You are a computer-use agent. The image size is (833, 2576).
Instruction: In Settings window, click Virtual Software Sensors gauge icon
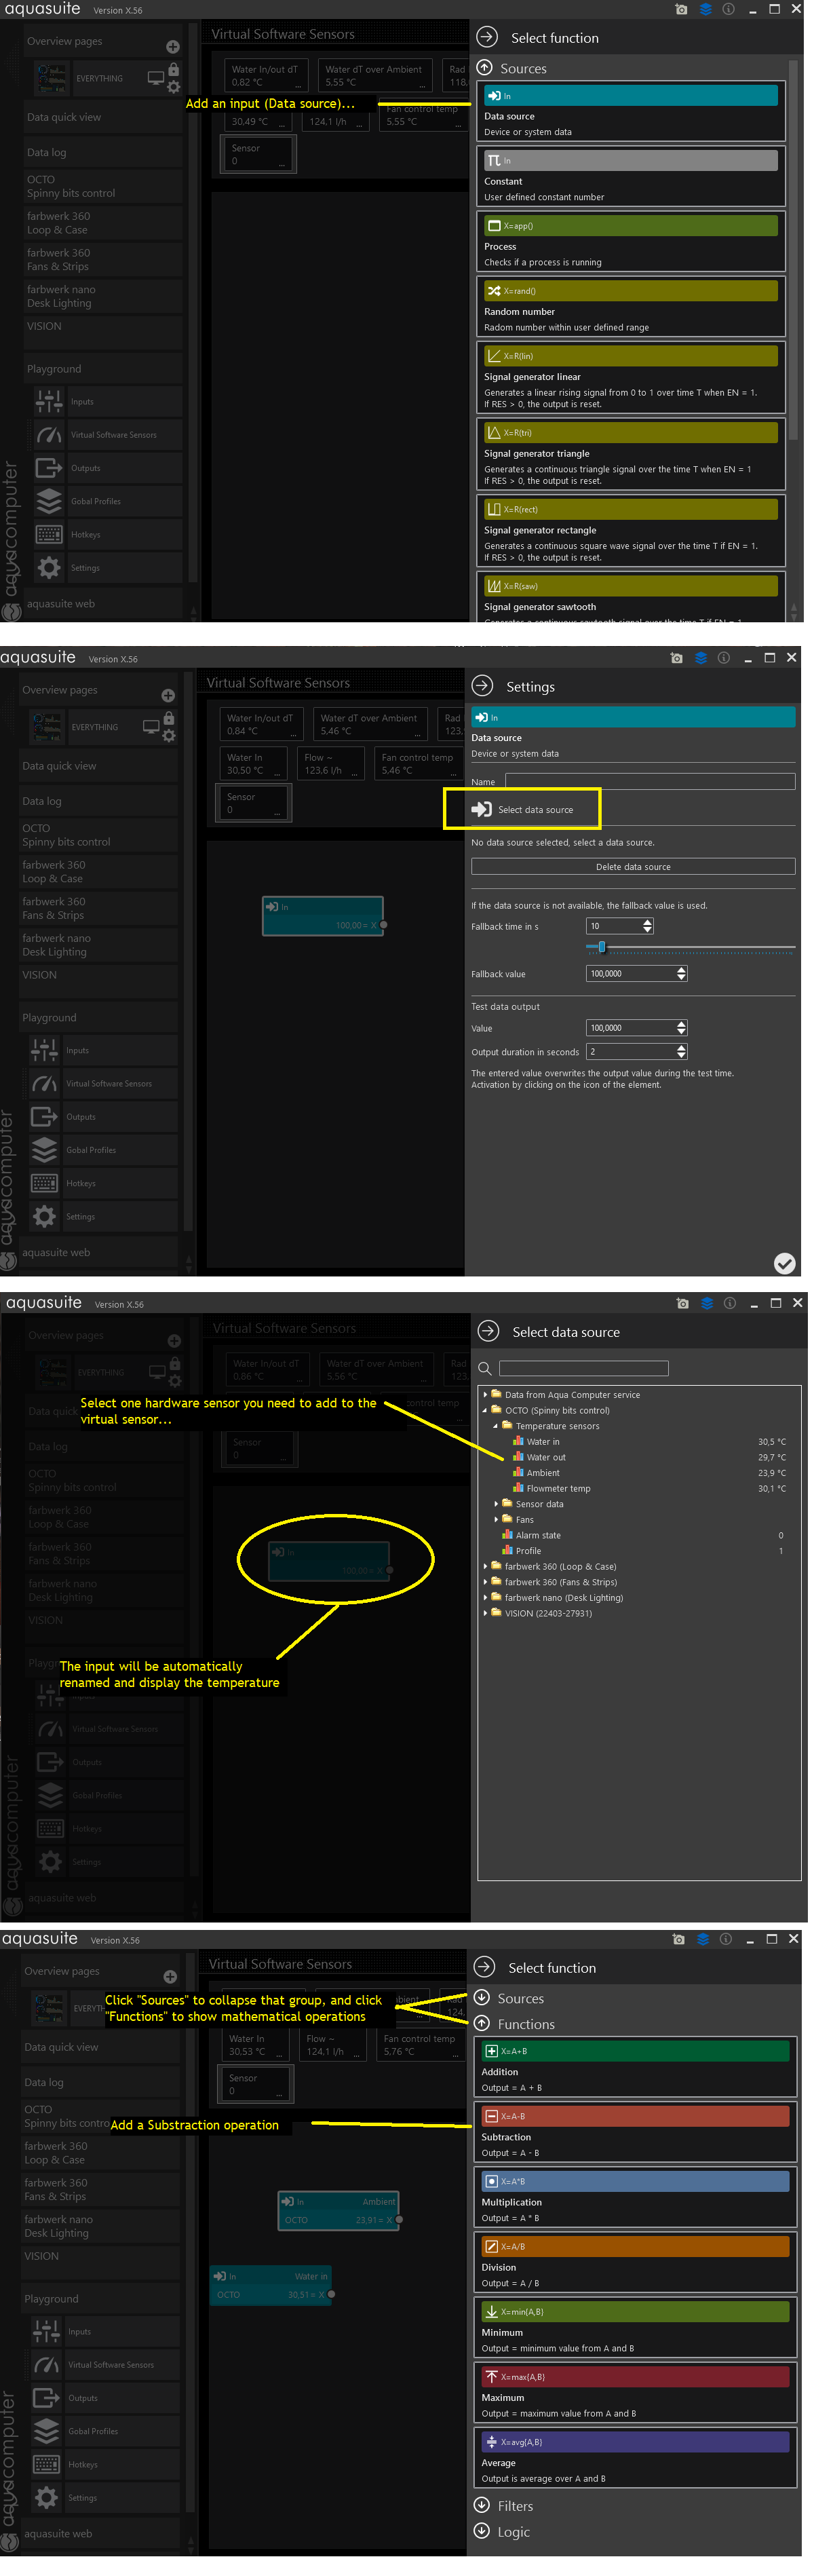pos(44,1083)
